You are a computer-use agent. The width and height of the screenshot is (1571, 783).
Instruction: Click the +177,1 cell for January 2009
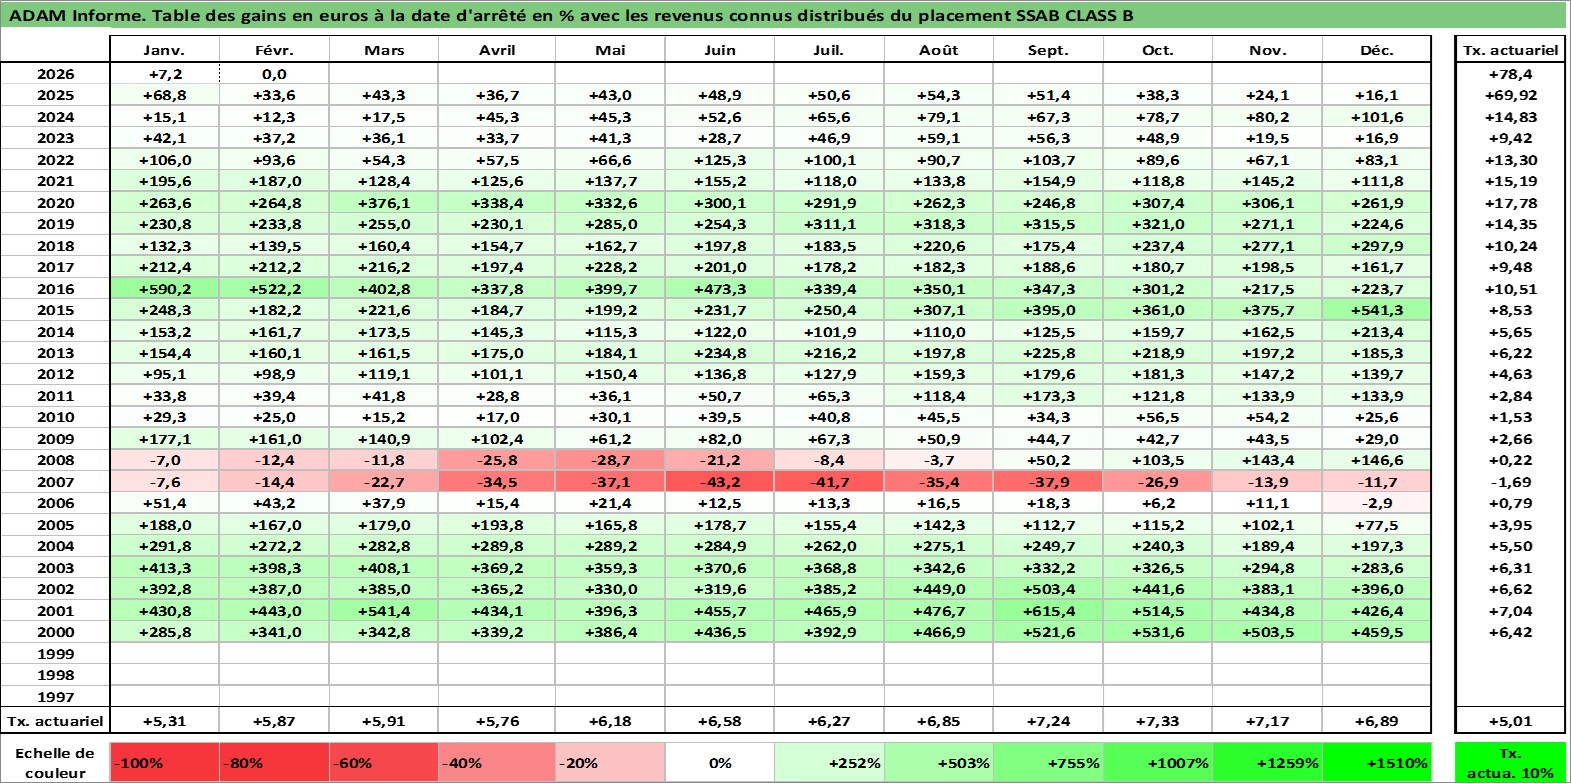165,439
